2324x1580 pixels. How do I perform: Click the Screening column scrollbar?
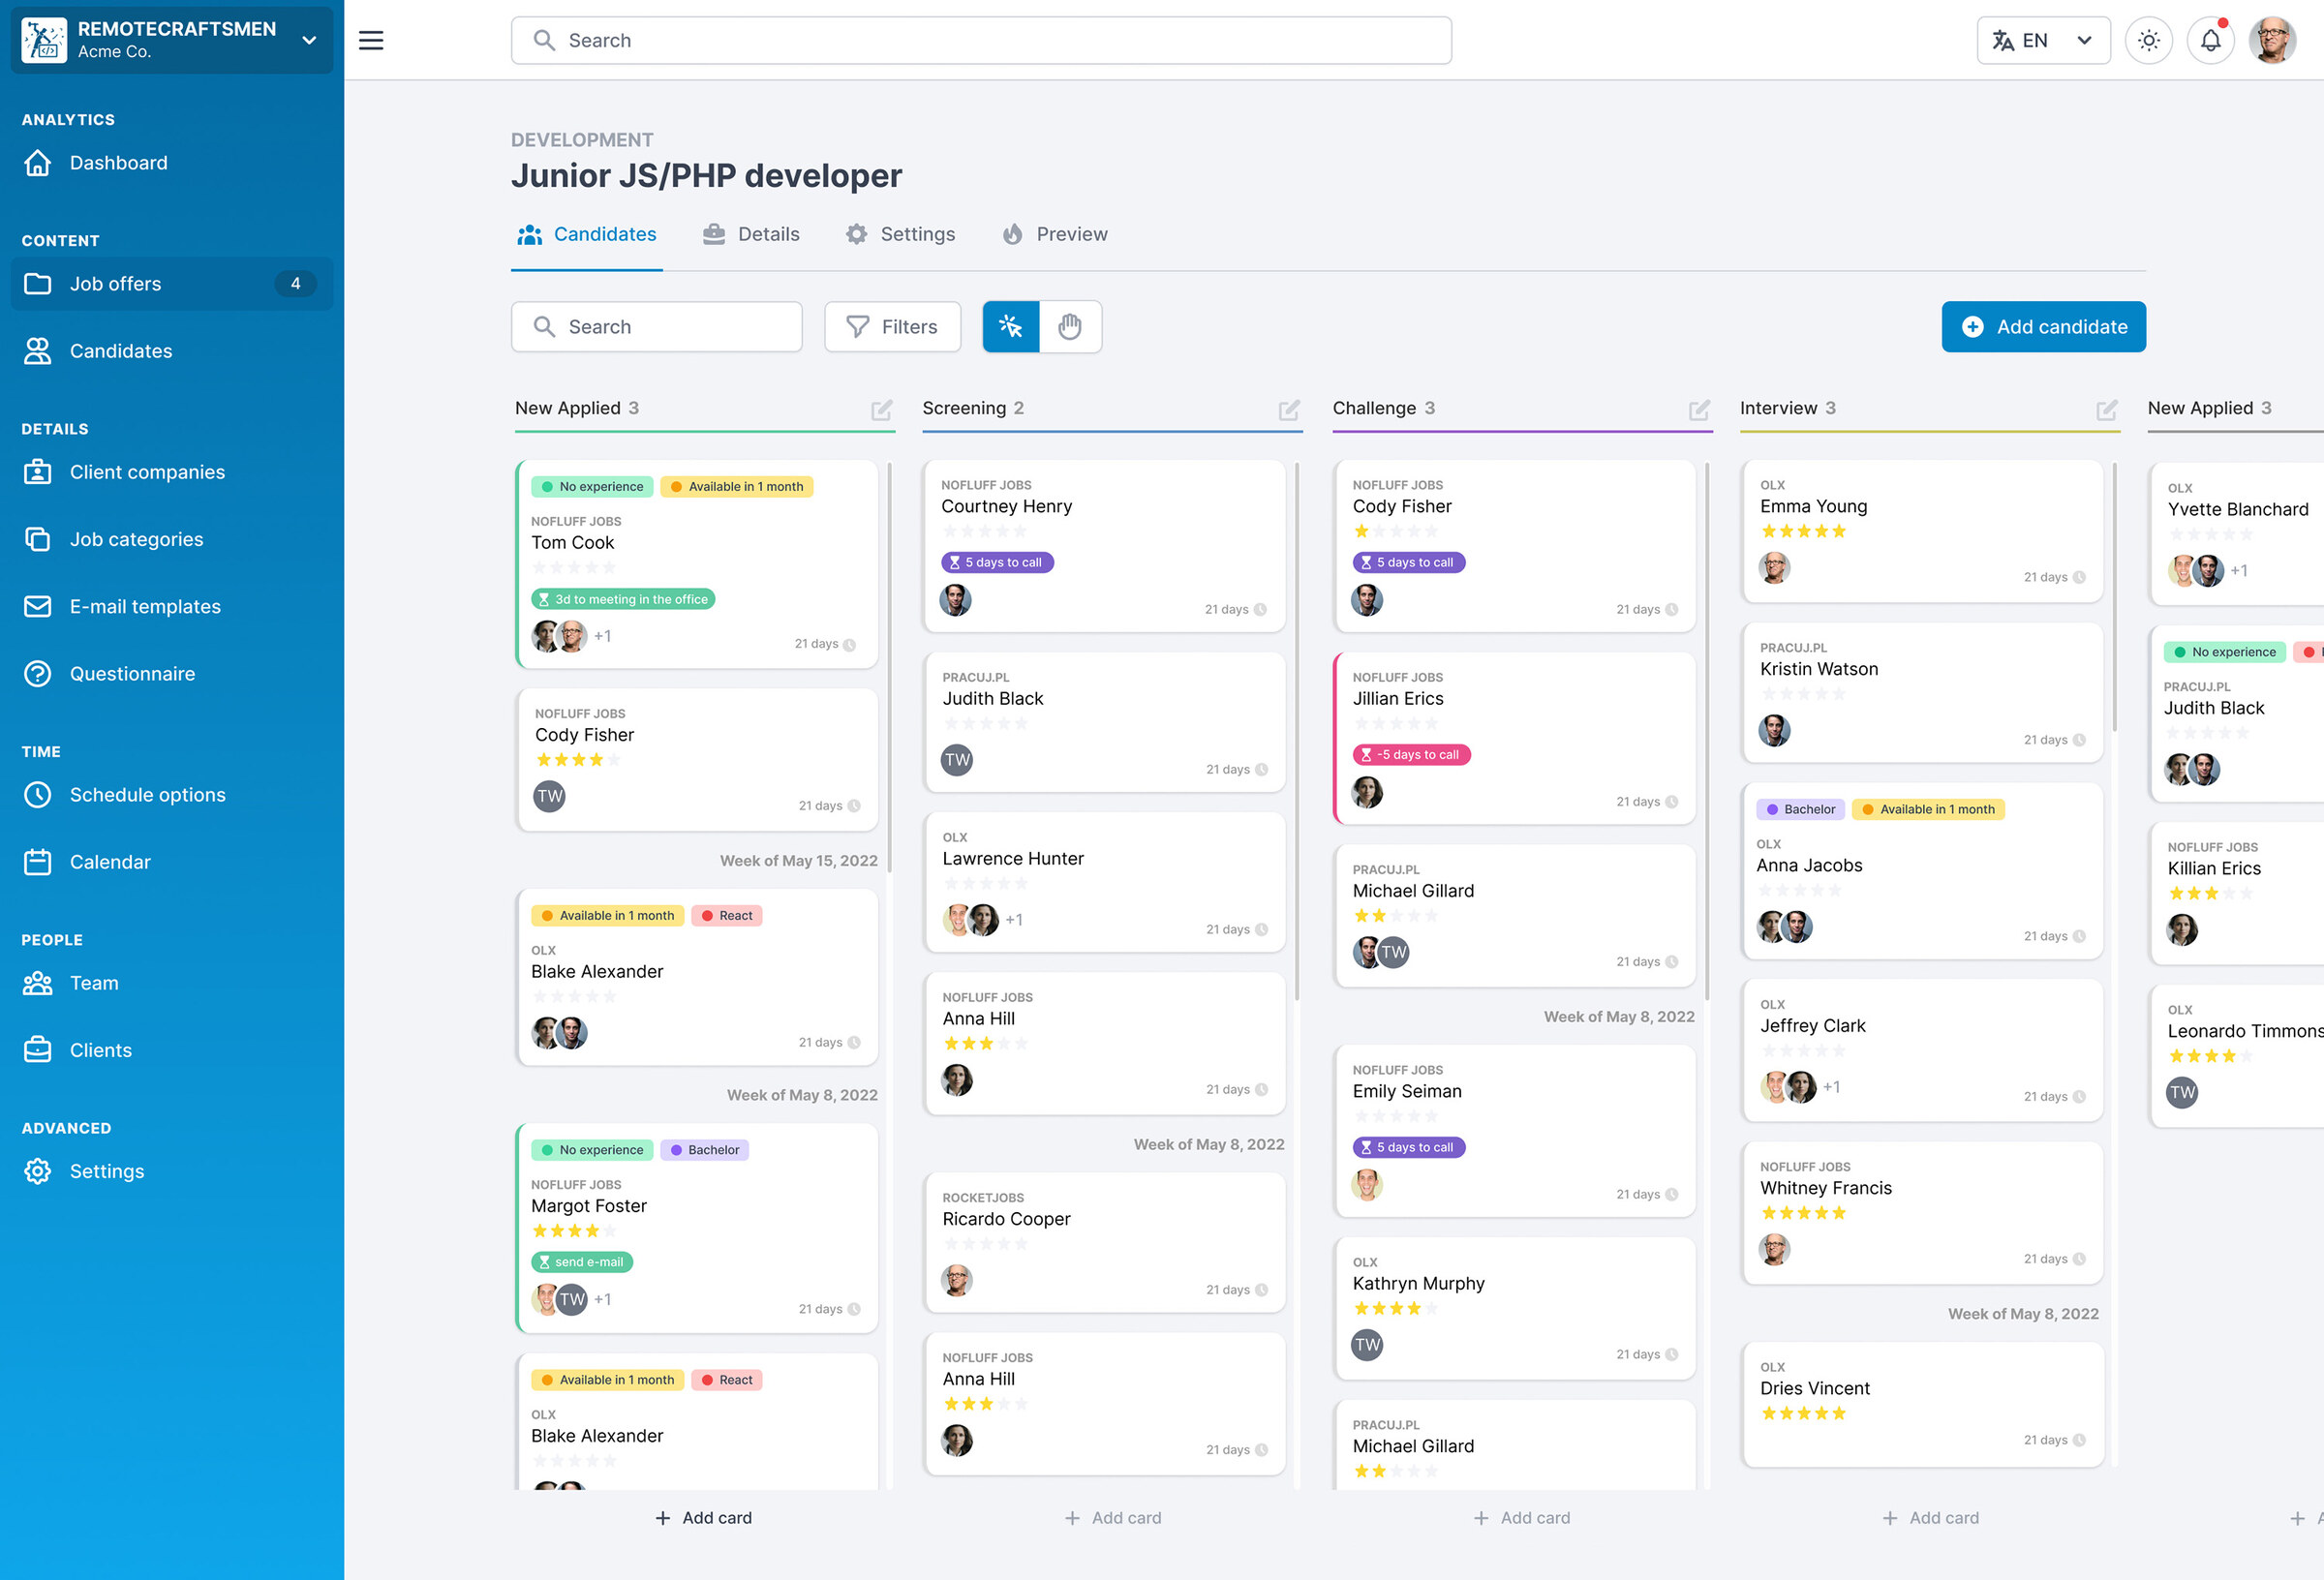pyautogui.click(x=1296, y=730)
